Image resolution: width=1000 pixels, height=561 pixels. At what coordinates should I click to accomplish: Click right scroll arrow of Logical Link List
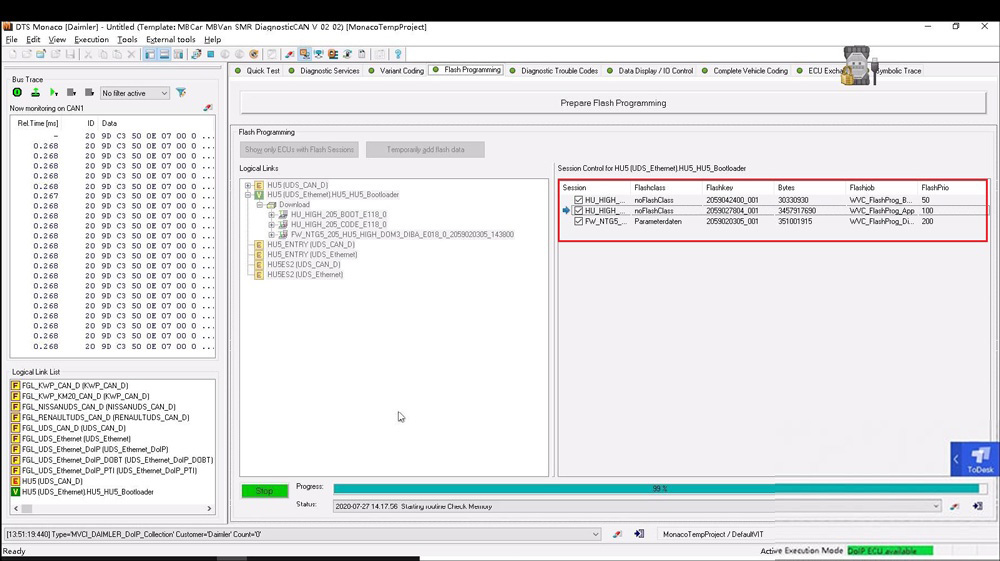coord(209,509)
